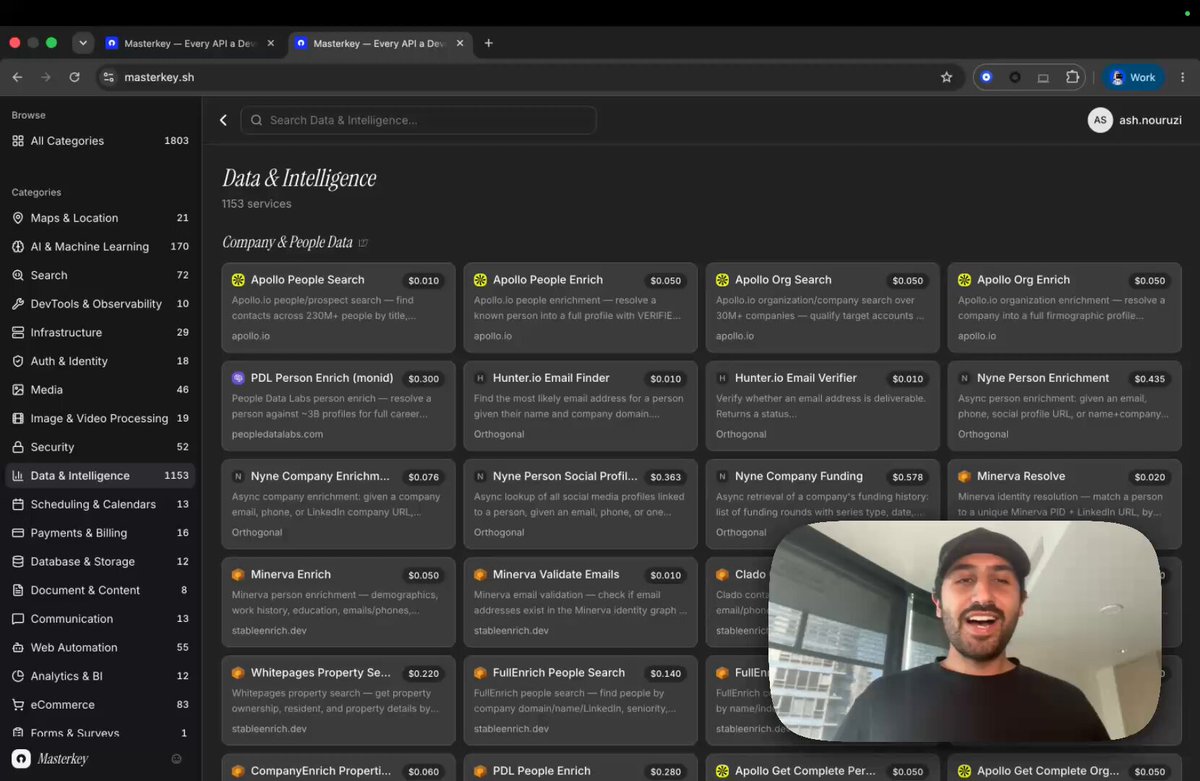Open the tab search dropdown chevron
Screen dimensions: 1200x781
click(83, 43)
